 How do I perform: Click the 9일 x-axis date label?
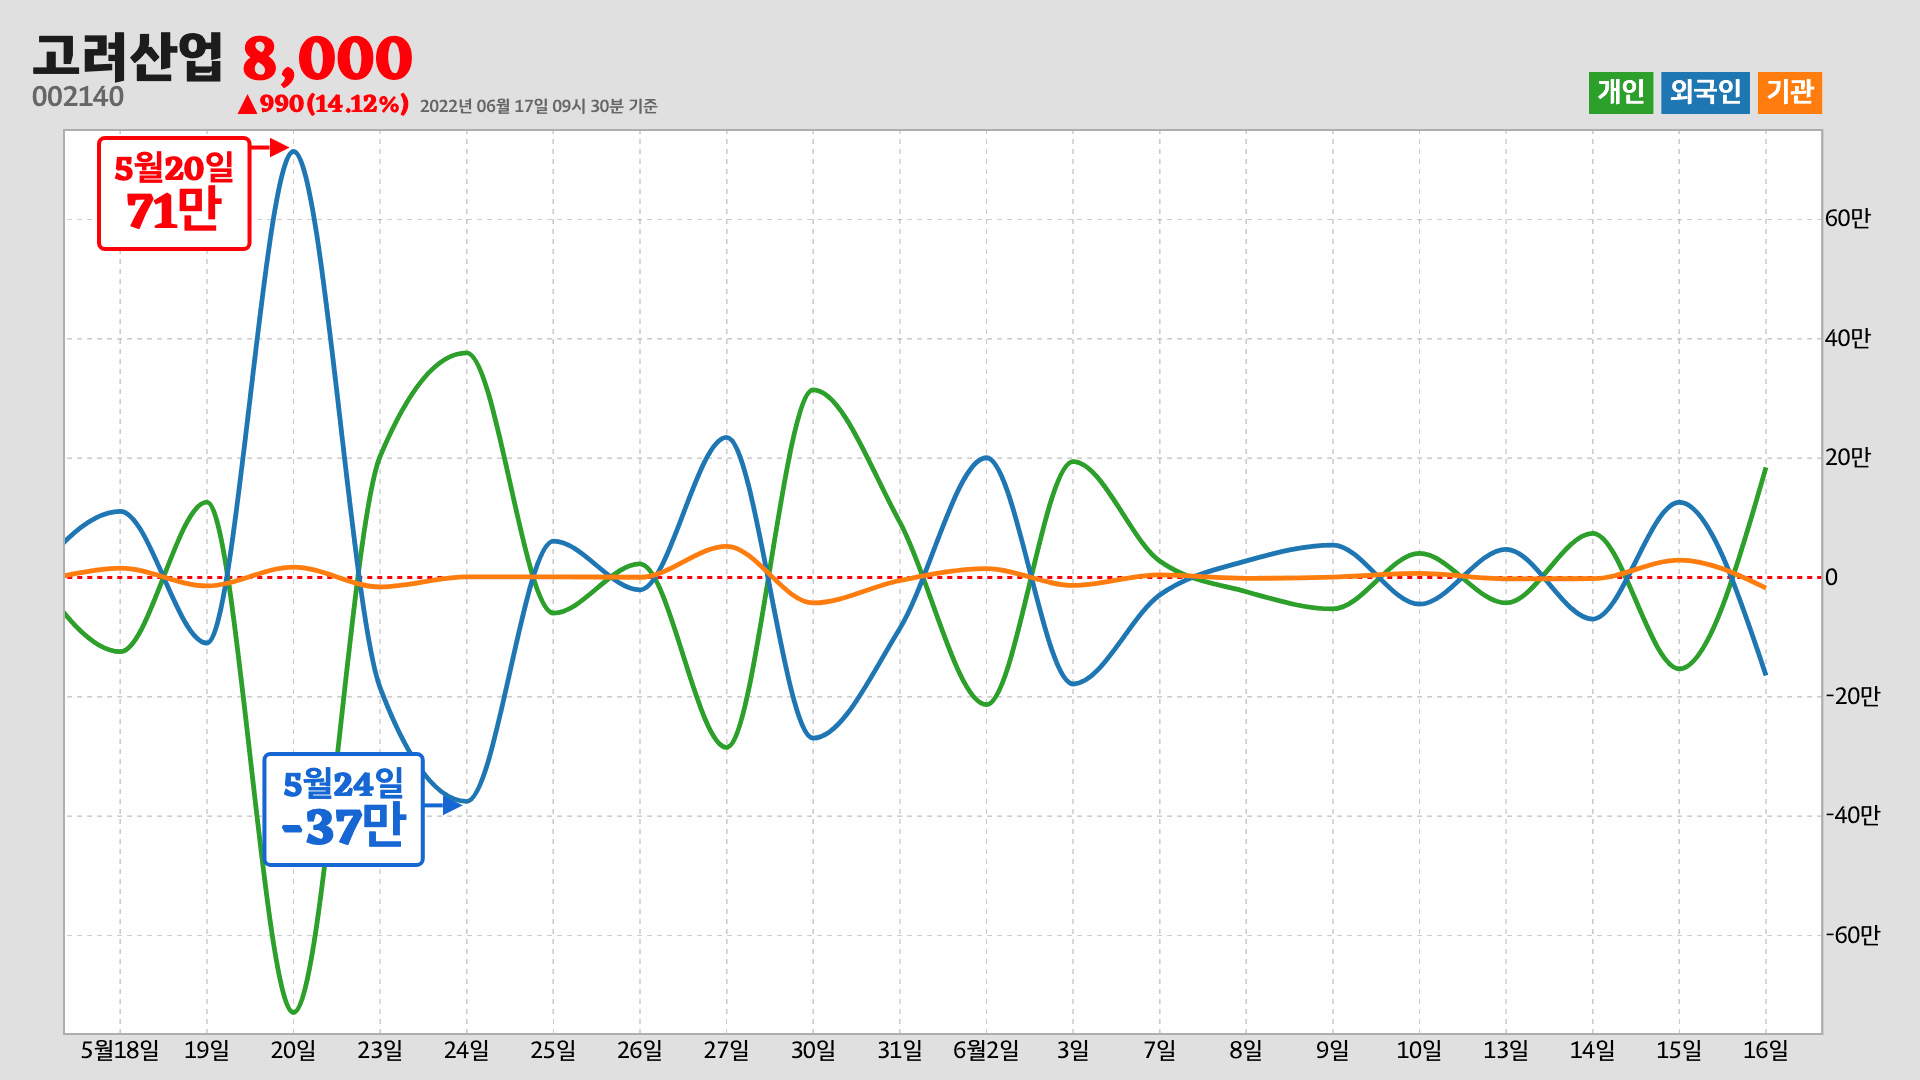coord(1333,1050)
